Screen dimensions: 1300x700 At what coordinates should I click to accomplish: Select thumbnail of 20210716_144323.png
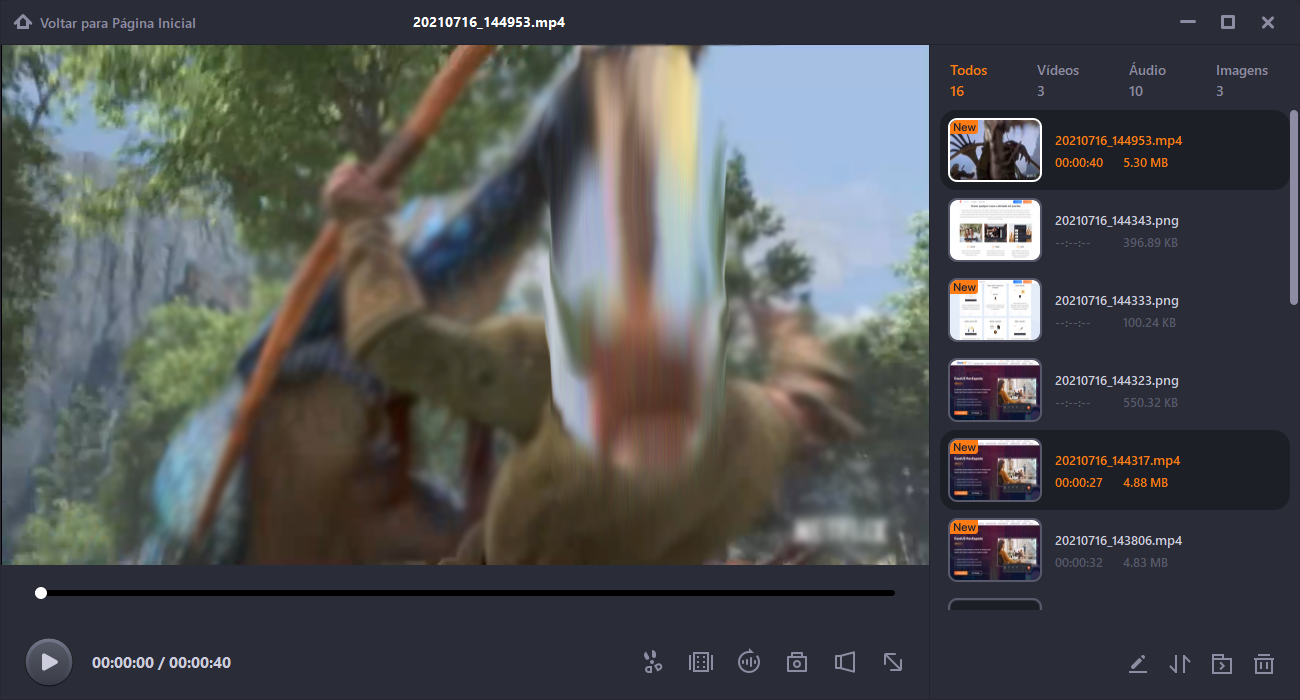click(x=995, y=390)
